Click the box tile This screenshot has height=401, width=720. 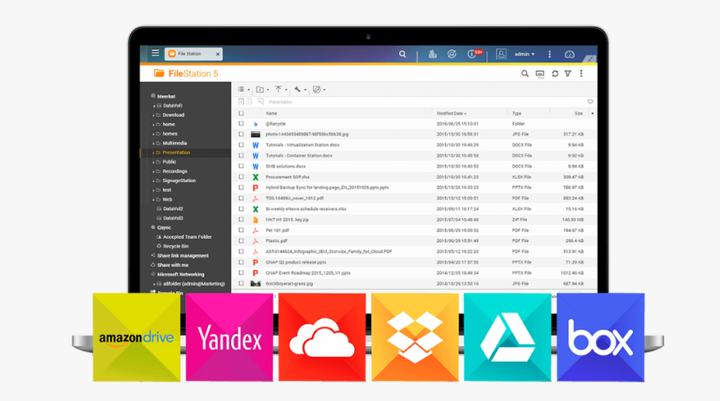600,338
